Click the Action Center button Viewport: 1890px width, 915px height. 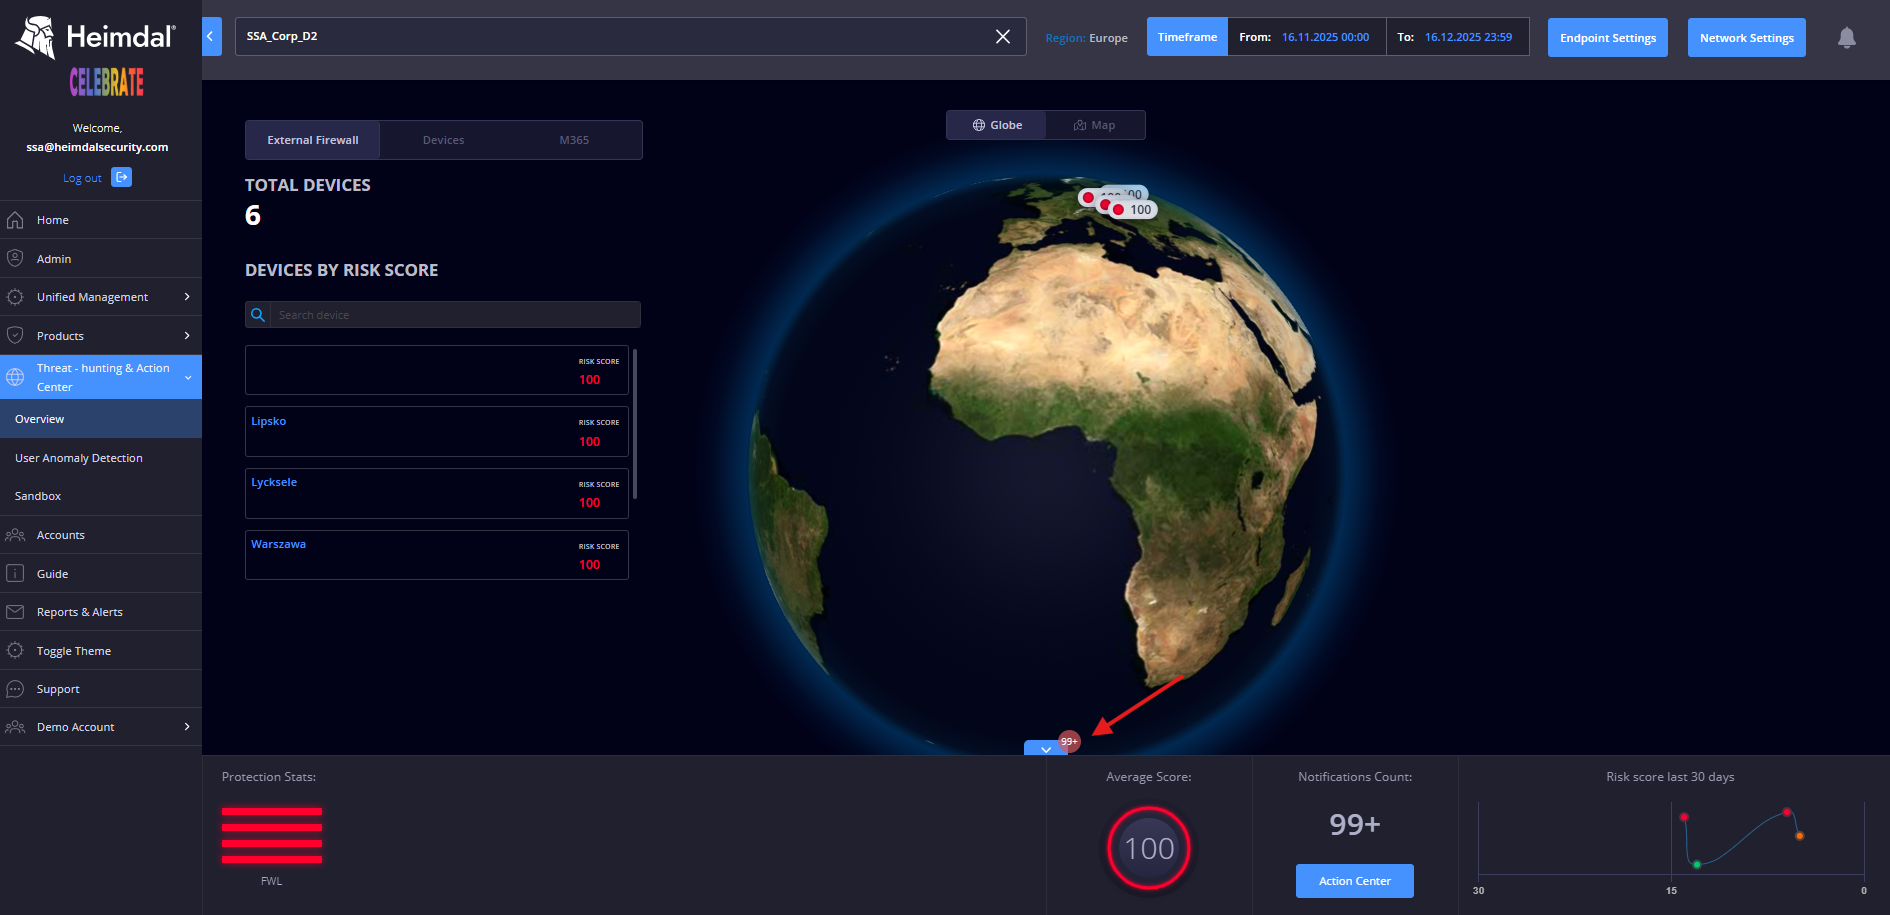(x=1355, y=881)
